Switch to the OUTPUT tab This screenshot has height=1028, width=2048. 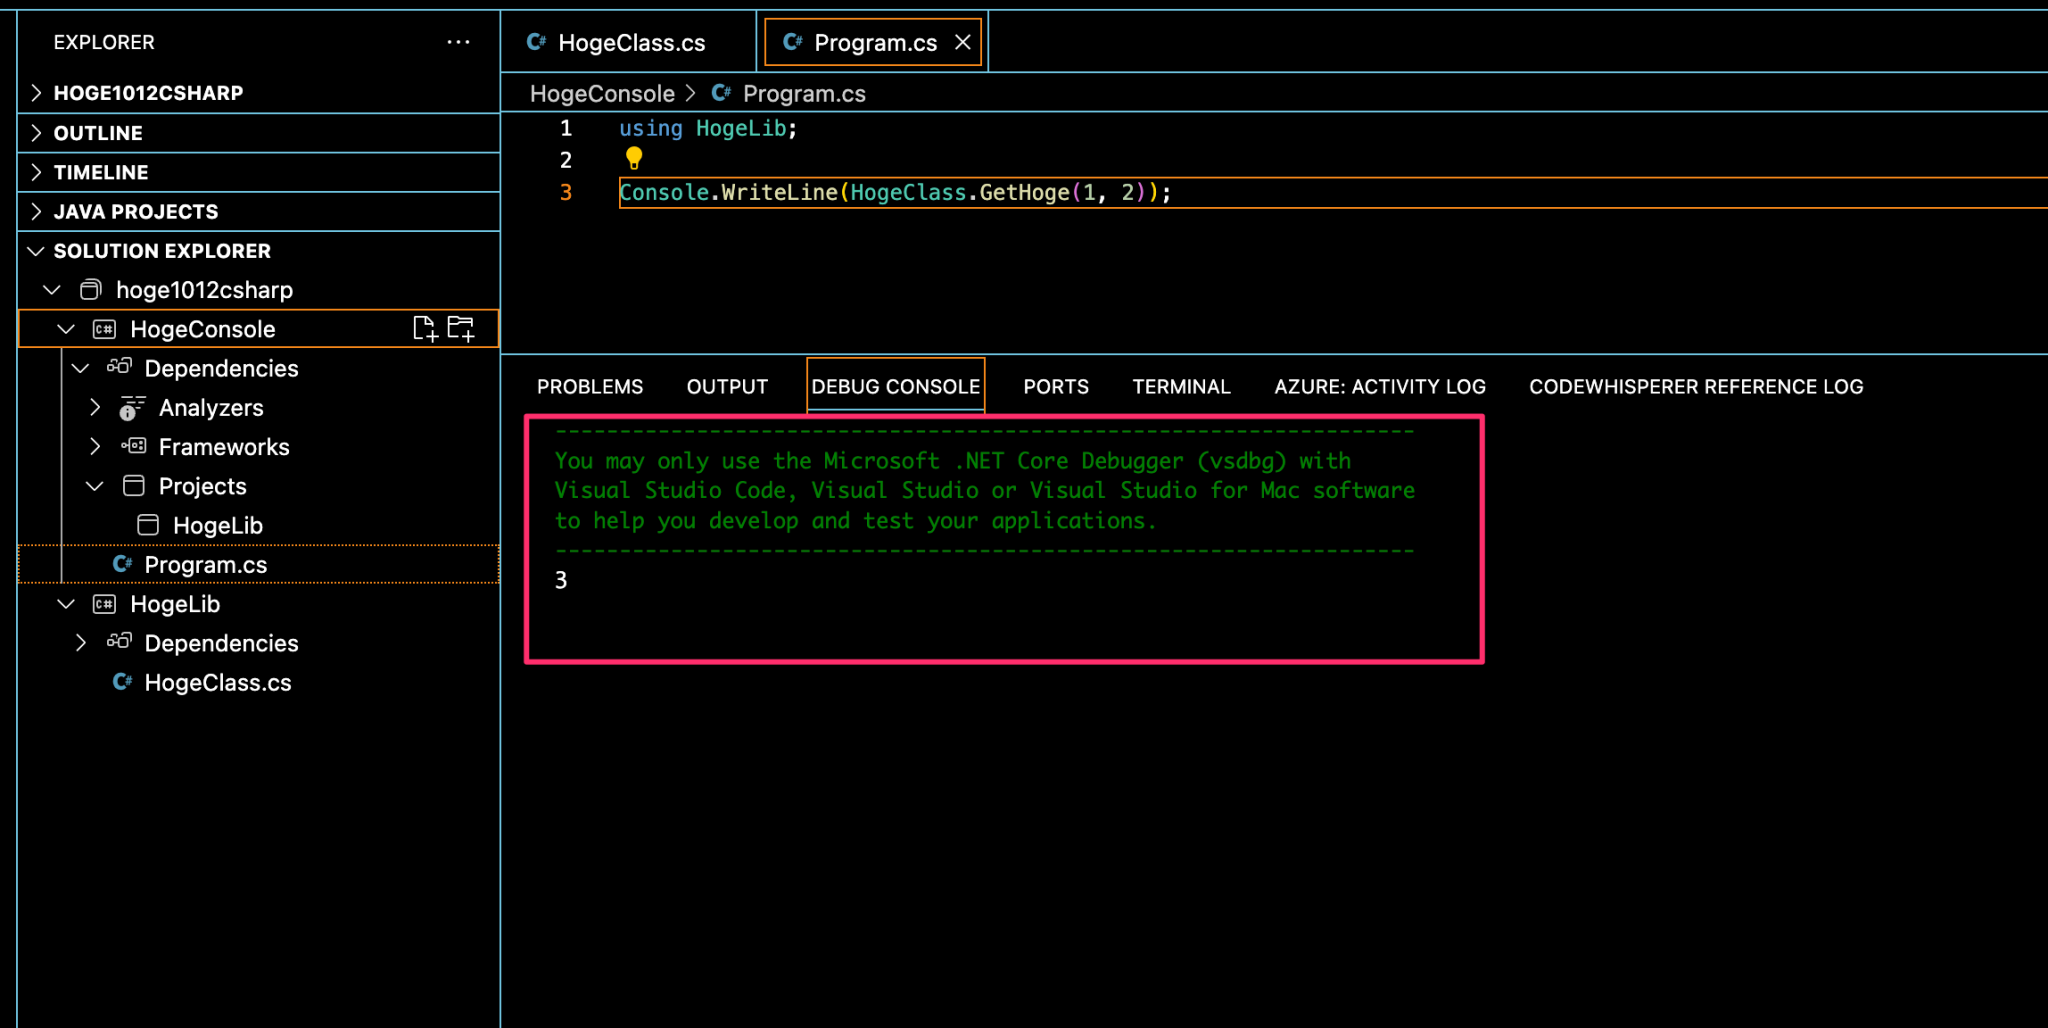pos(726,386)
